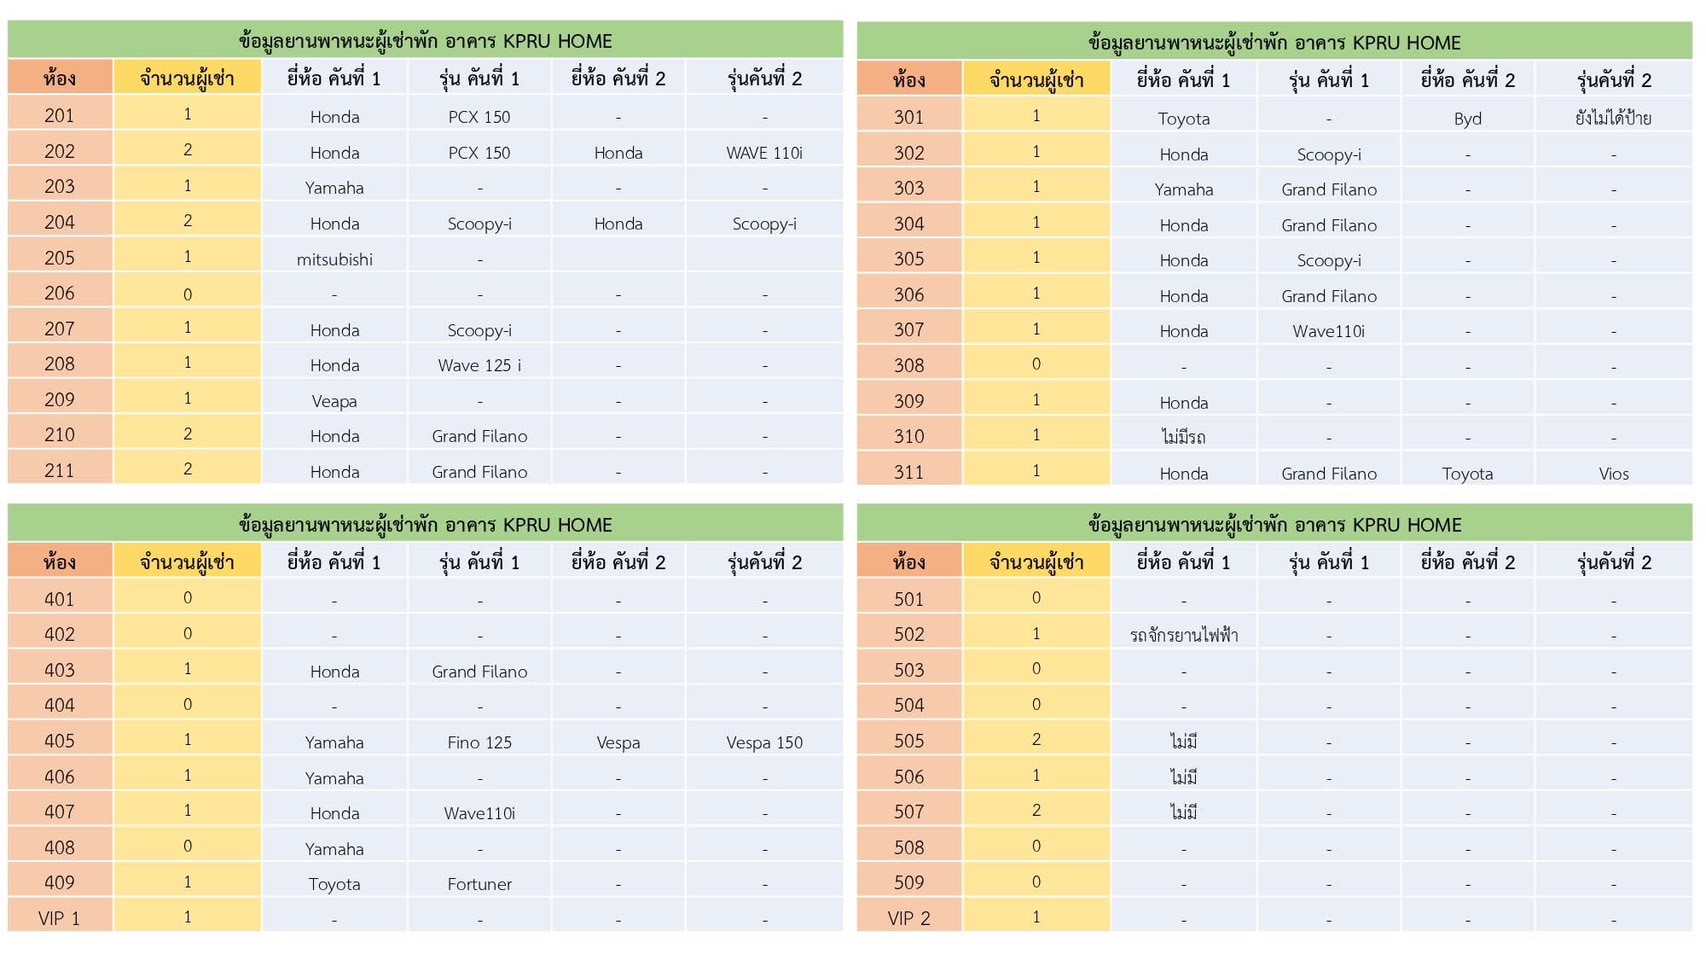Select the ไม่มีรถ cell in room 310
Screen dimensions: 1706x960
1183,436
